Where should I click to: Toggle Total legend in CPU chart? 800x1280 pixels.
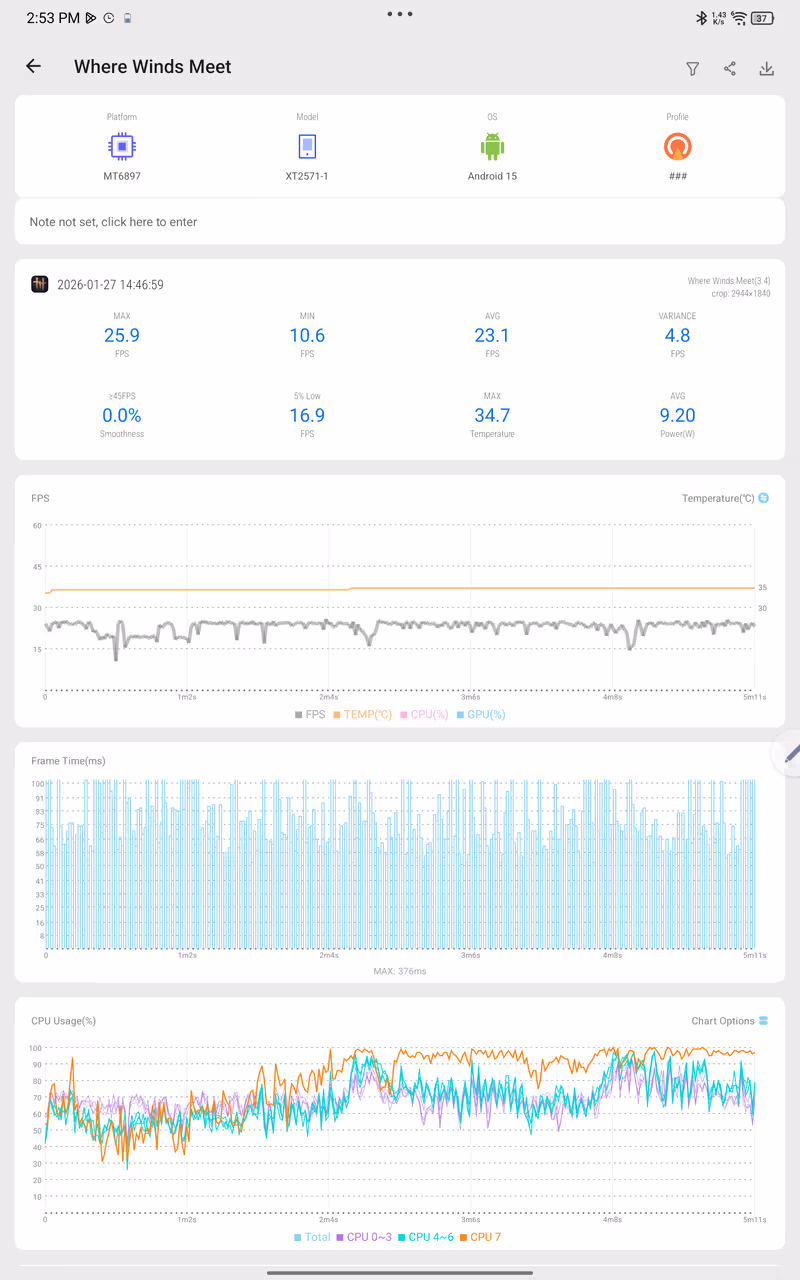click(312, 1237)
